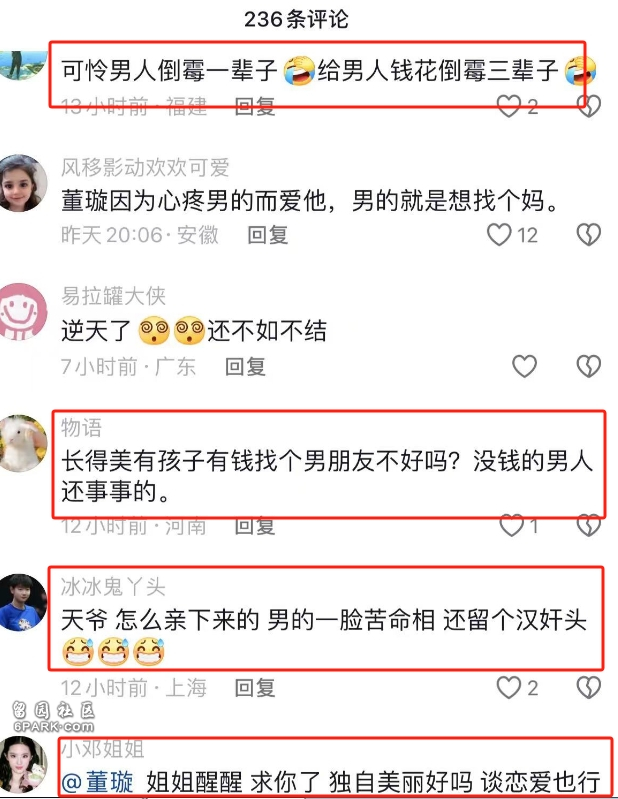Screen dimensions: 618x799
Task: Dislike the 冰冰鬼丫头 comment from 上海
Action: coord(588,687)
